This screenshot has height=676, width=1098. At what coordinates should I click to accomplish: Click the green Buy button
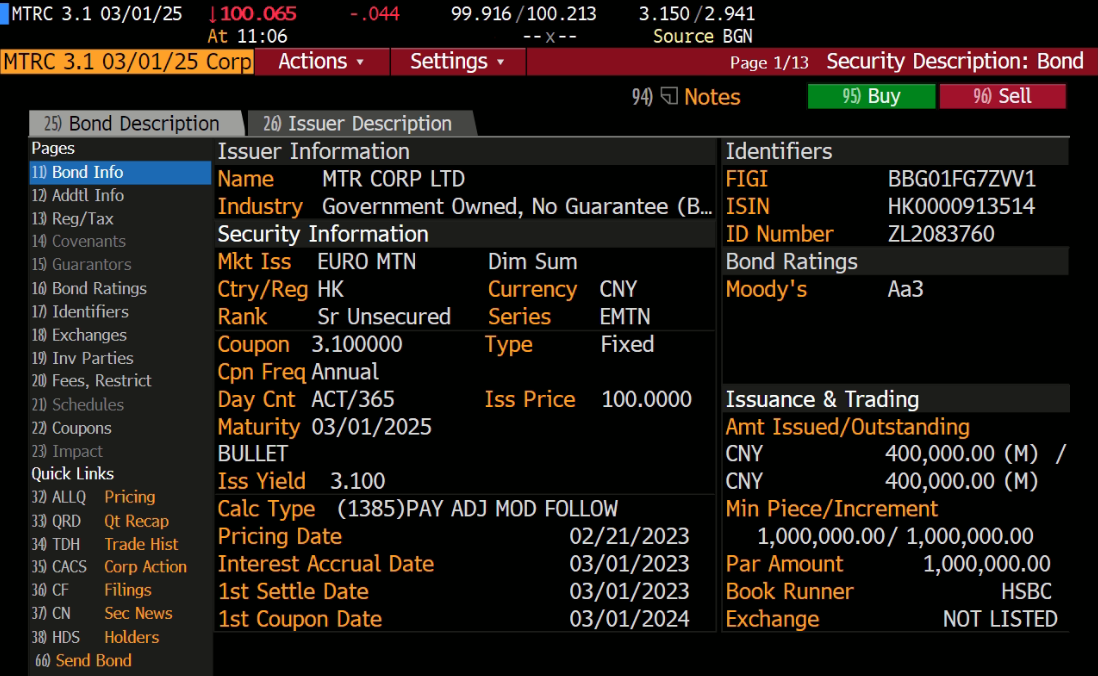(x=871, y=96)
